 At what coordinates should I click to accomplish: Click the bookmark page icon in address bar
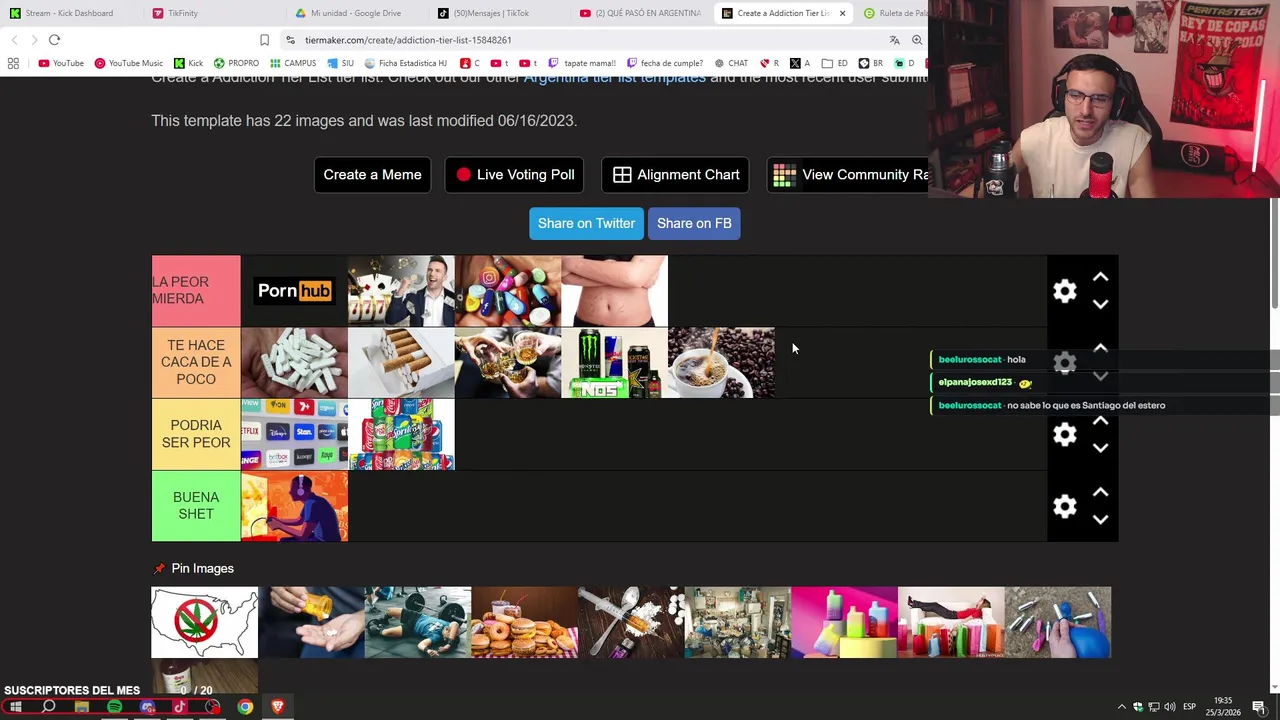264,40
